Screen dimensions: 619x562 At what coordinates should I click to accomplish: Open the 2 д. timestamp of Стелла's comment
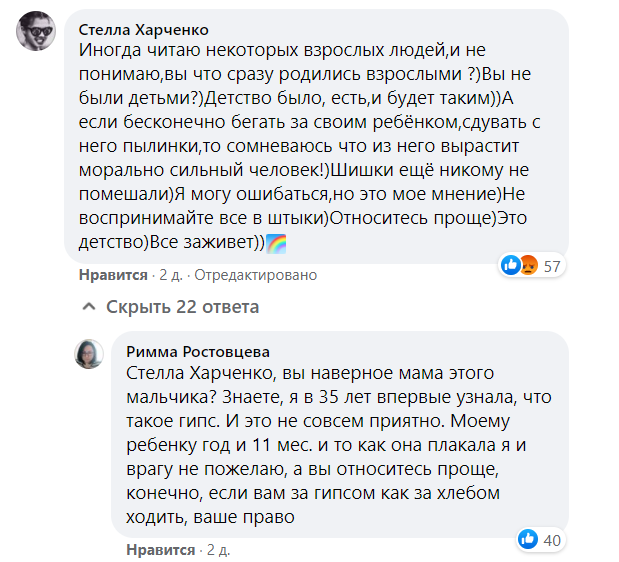169,275
